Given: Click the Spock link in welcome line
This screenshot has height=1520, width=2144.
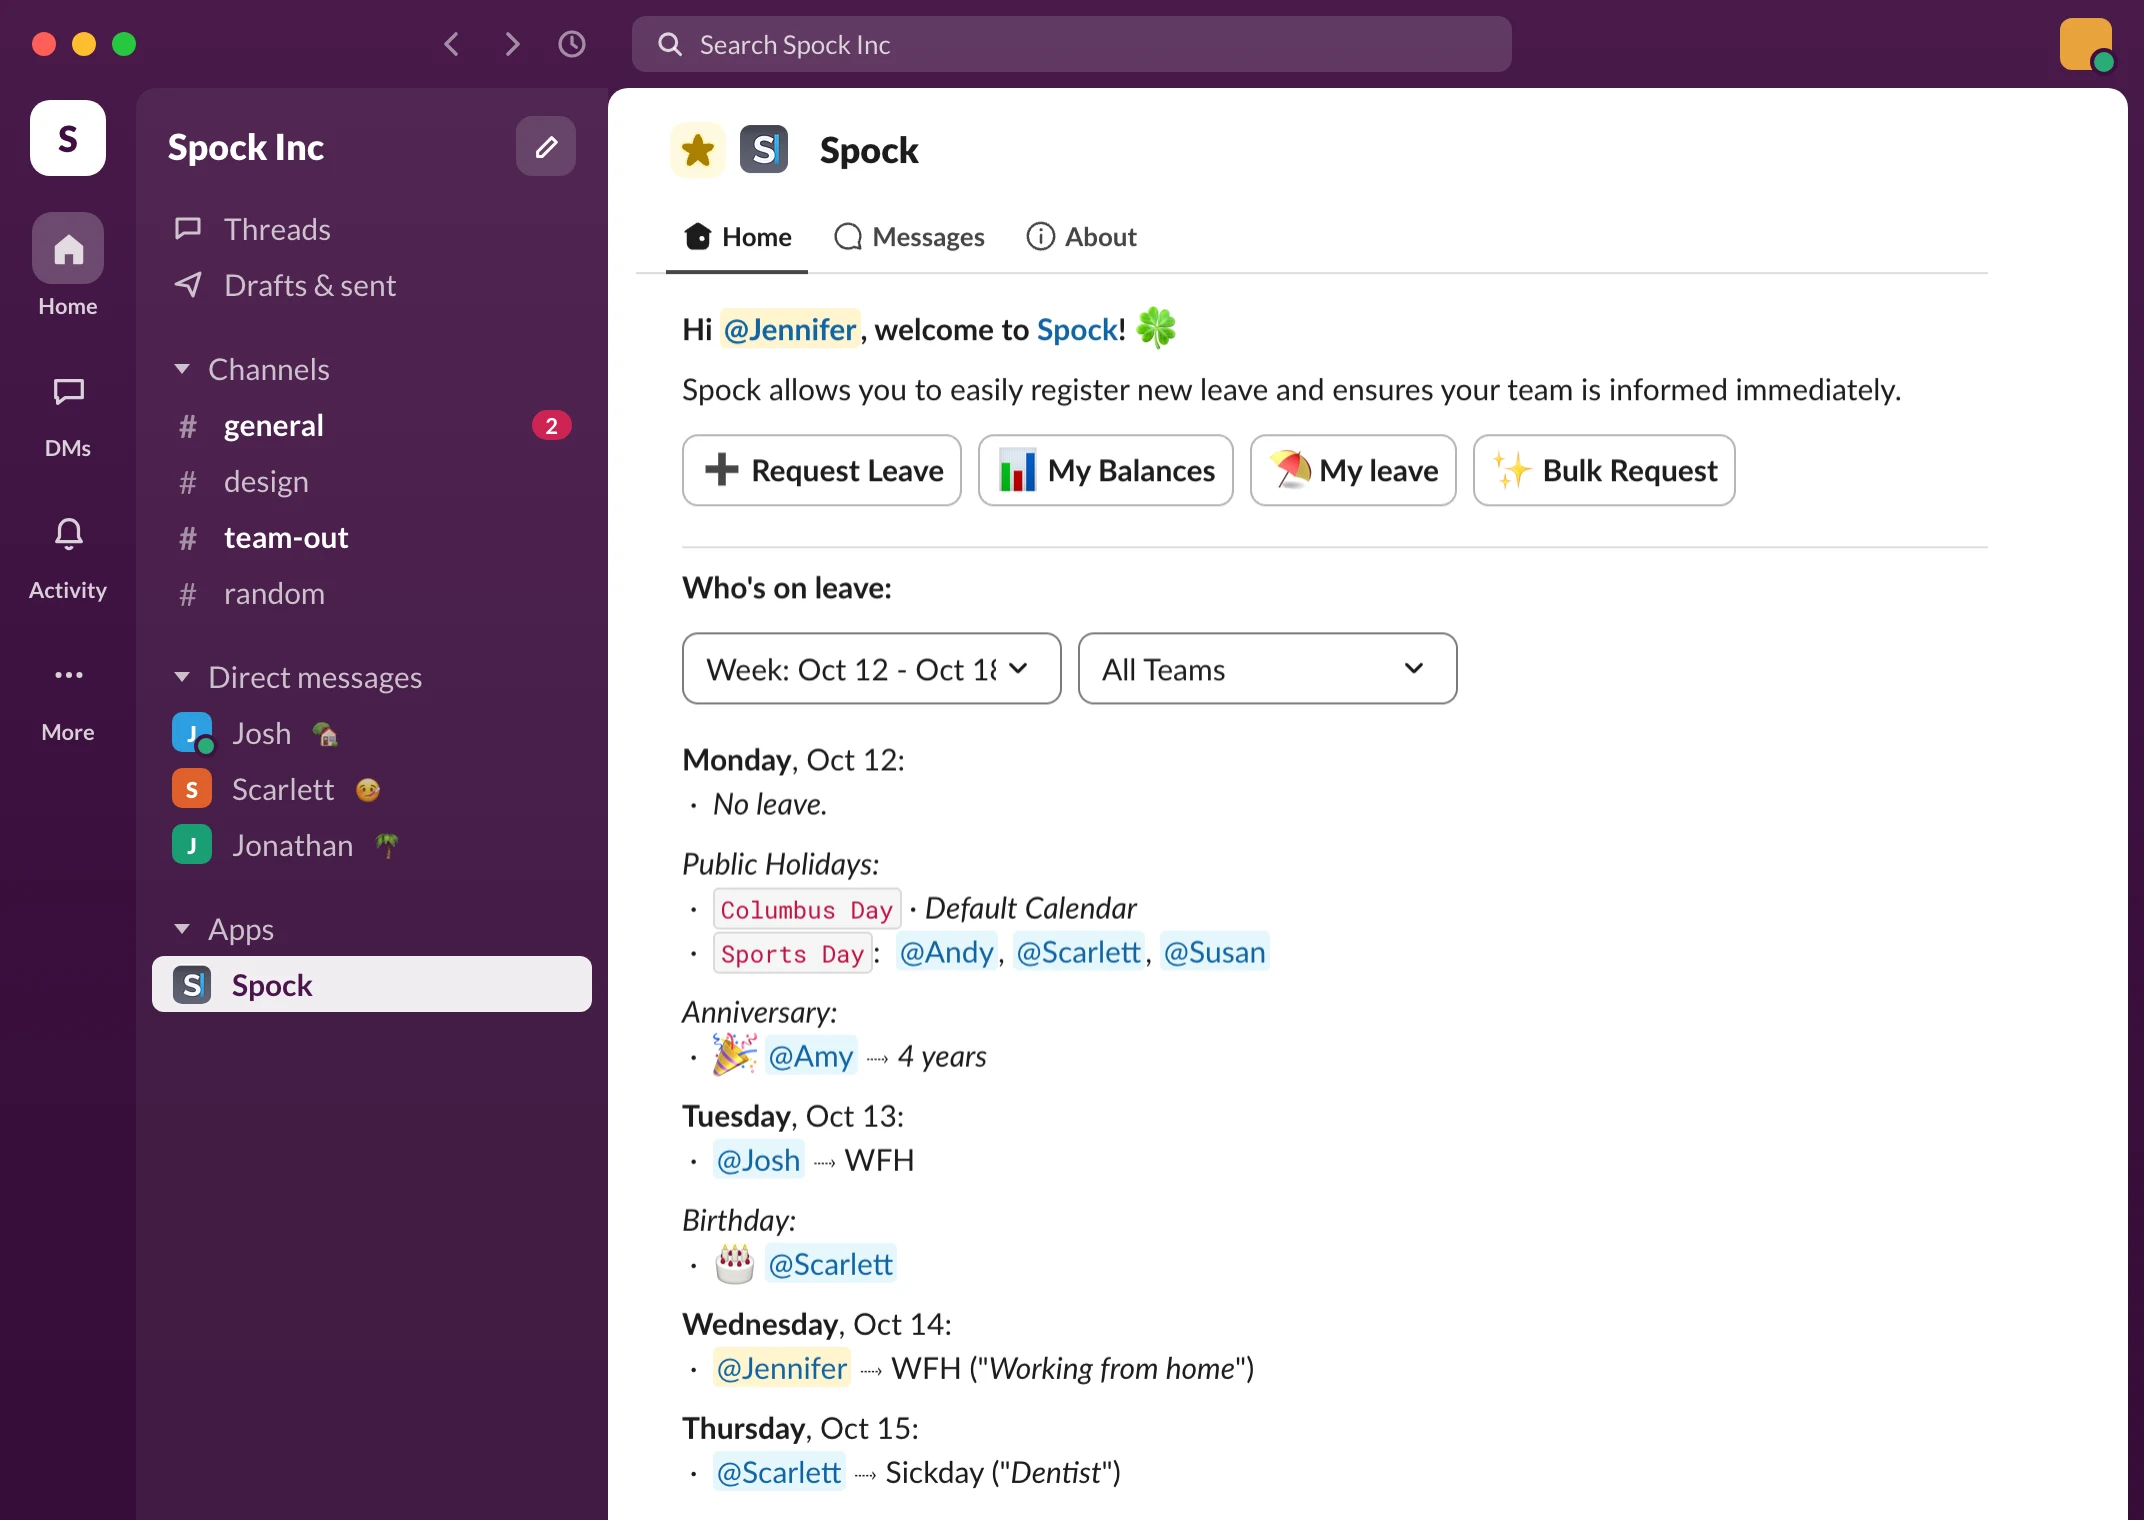Looking at the screenshot, I should coord(1077,329).
